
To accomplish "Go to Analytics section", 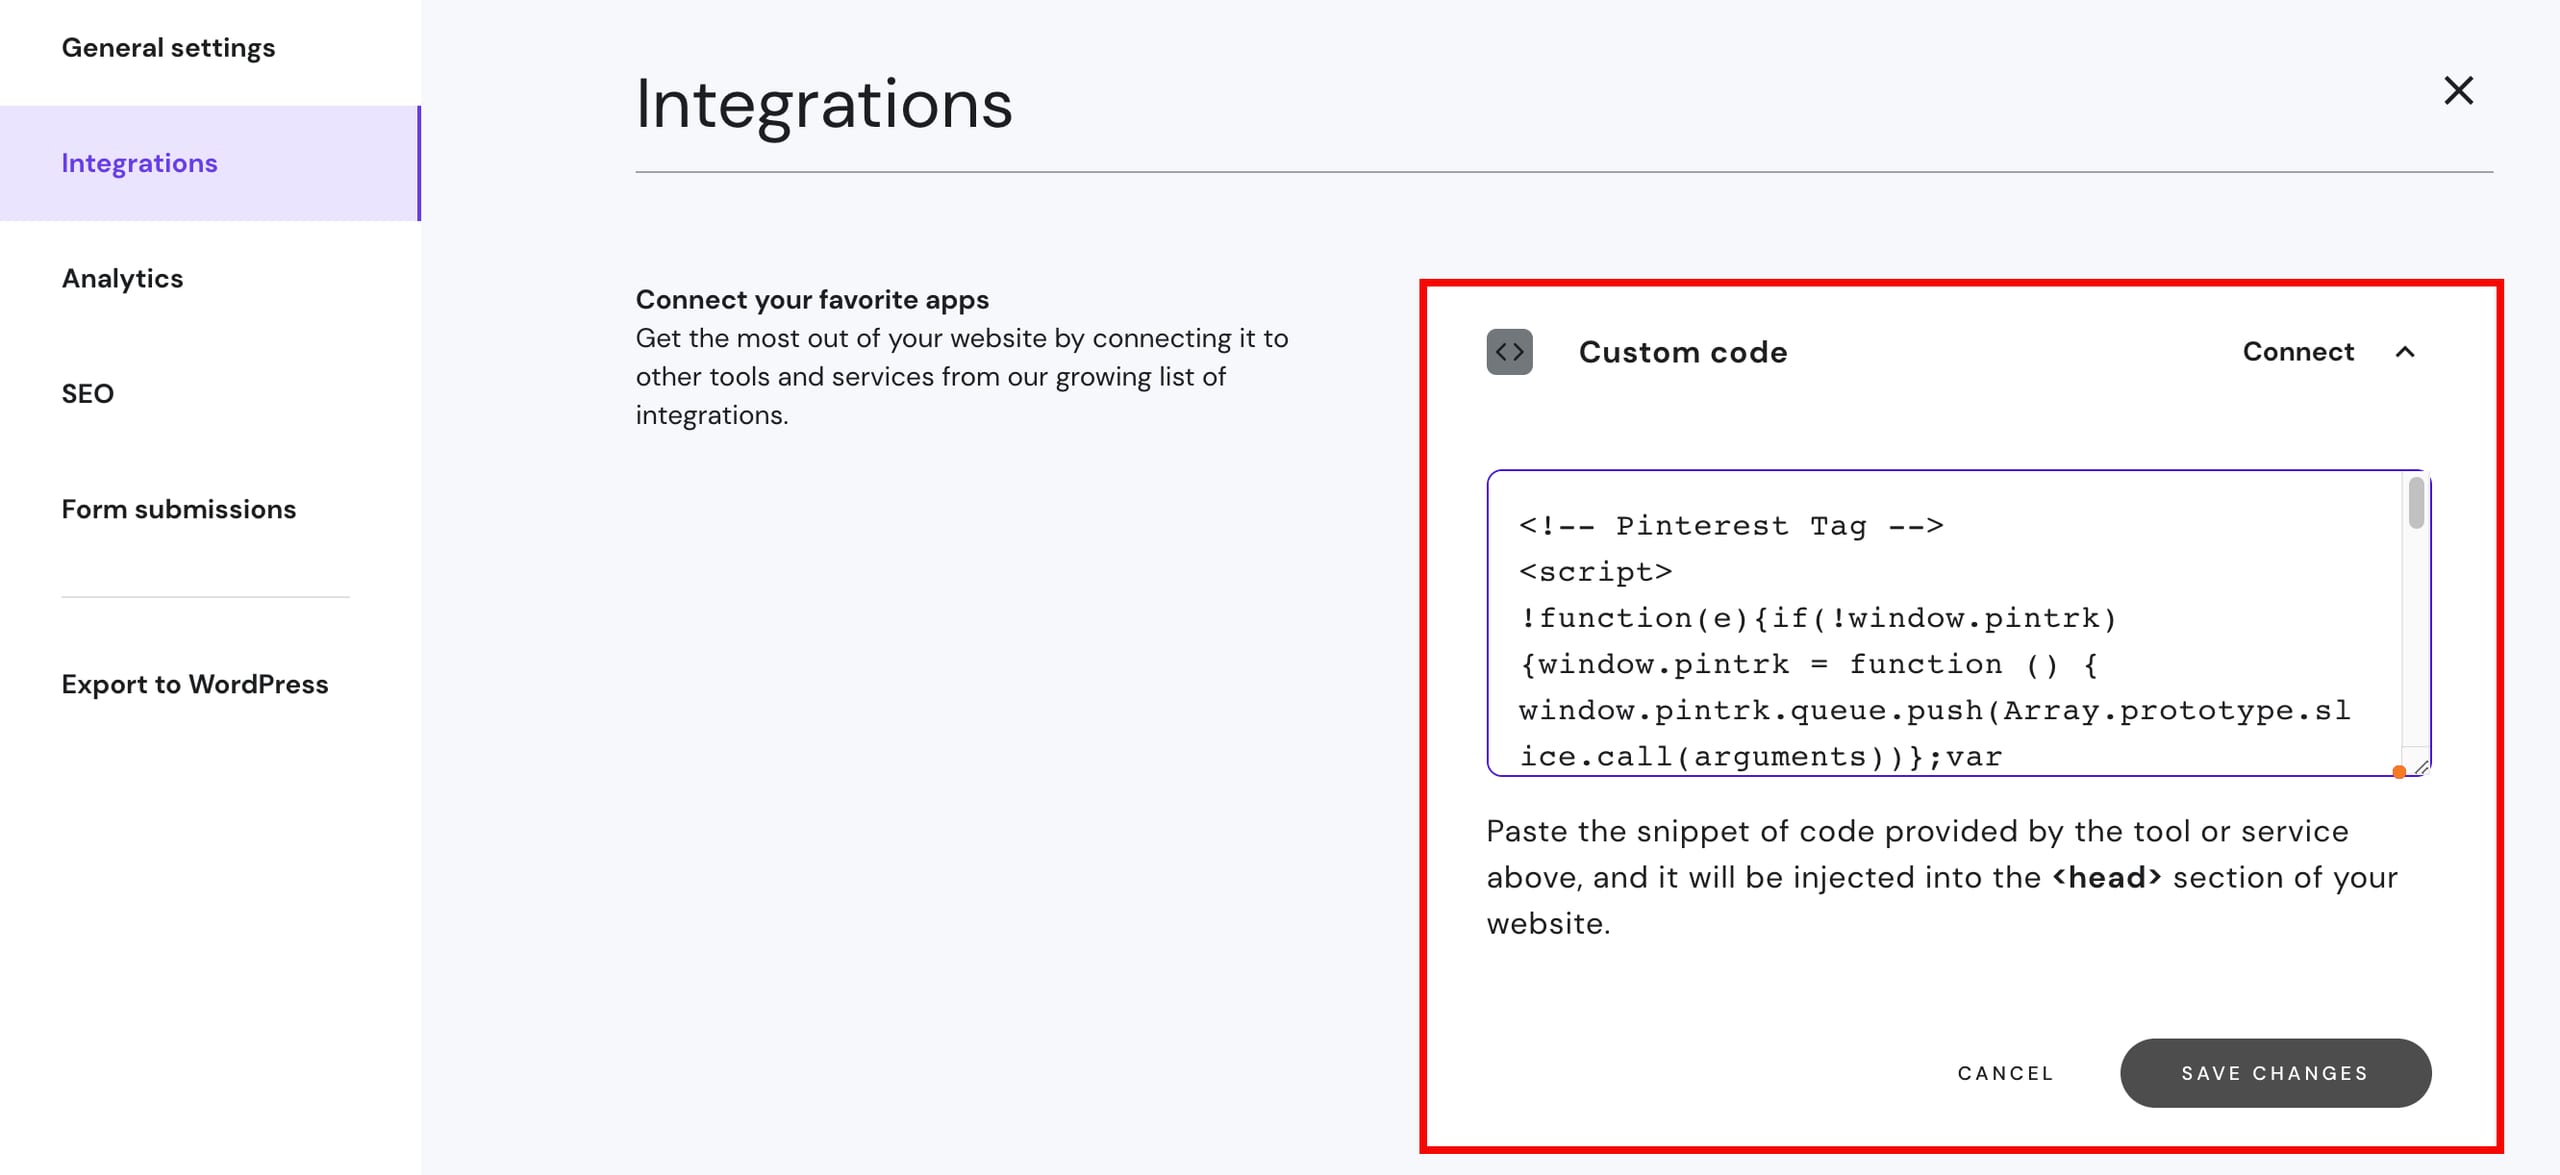I will pyautogui.click(x=122, y=278).
